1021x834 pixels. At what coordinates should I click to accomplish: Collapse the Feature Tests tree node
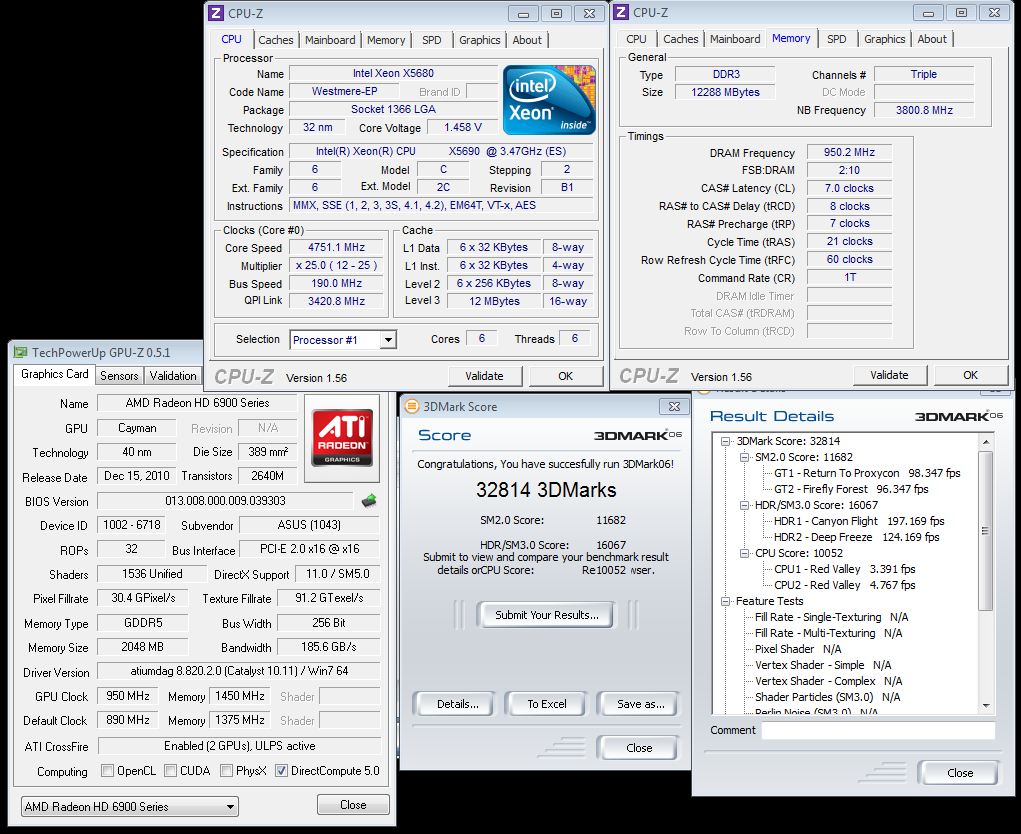[x=725, y=602]
